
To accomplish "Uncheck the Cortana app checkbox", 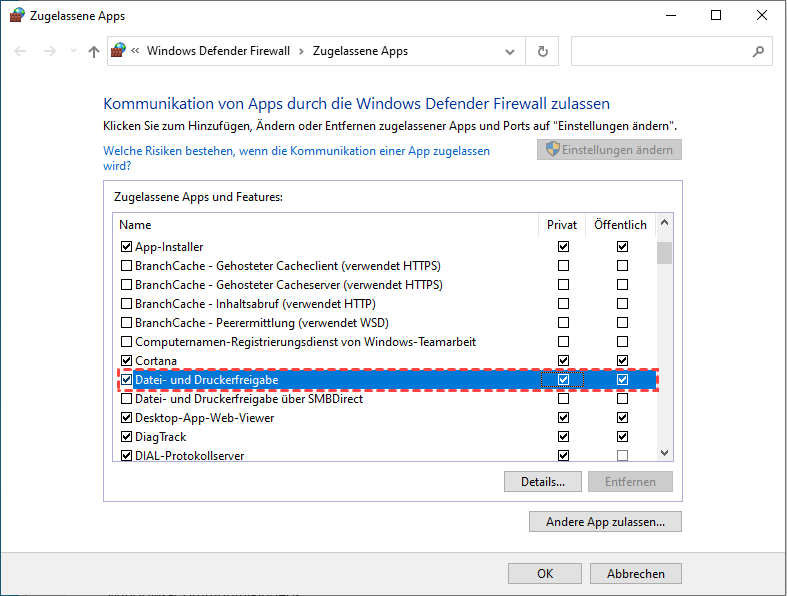I will point(126,360).
